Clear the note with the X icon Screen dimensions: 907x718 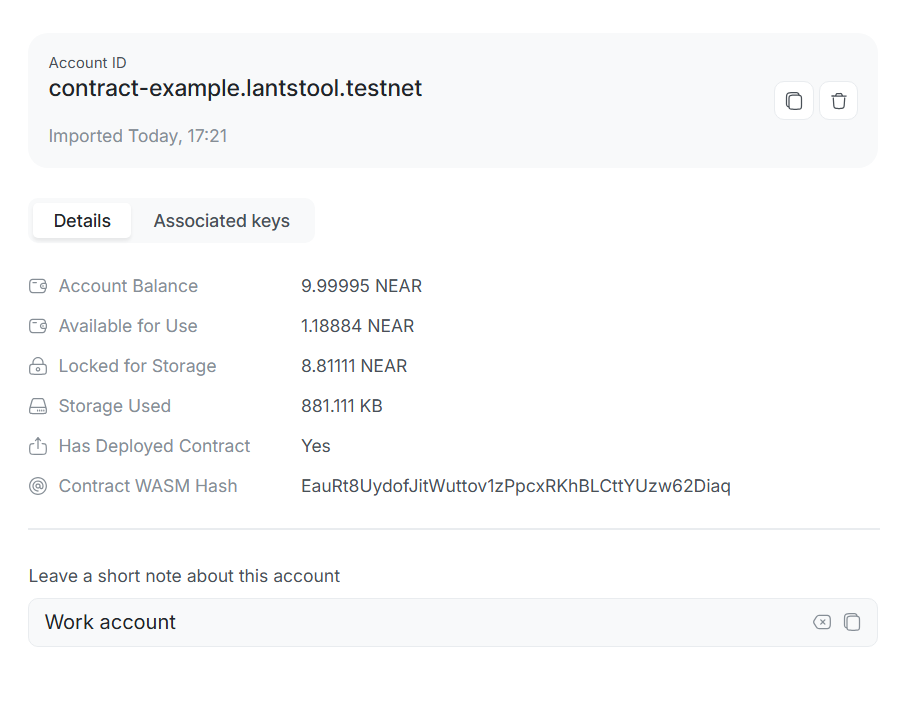821,622
